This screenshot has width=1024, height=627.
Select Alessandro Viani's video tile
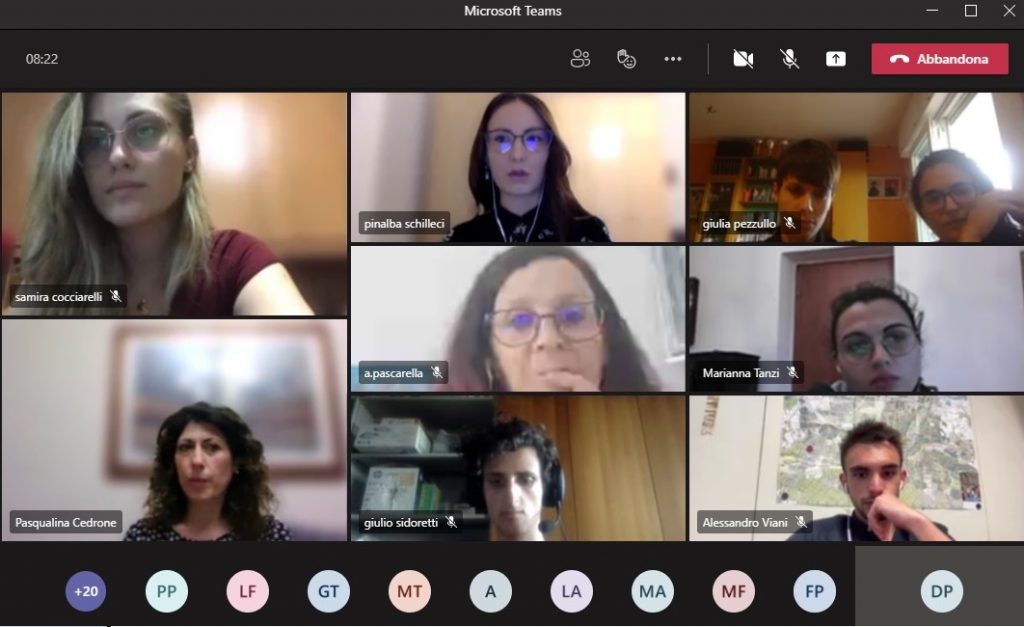click(x=856, y=468)
